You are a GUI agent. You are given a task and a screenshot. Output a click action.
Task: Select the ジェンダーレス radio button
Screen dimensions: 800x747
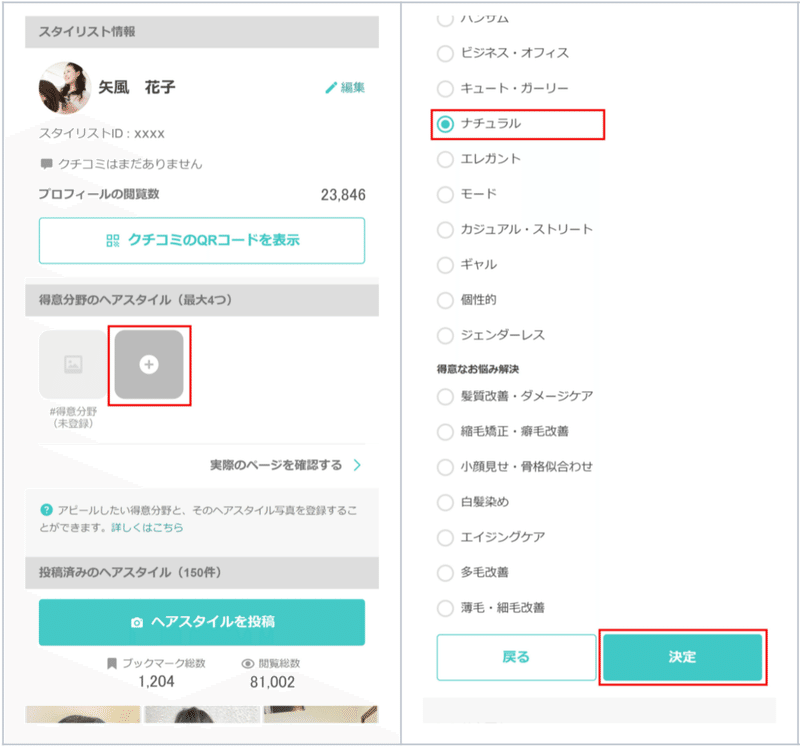tap(445, 335)
